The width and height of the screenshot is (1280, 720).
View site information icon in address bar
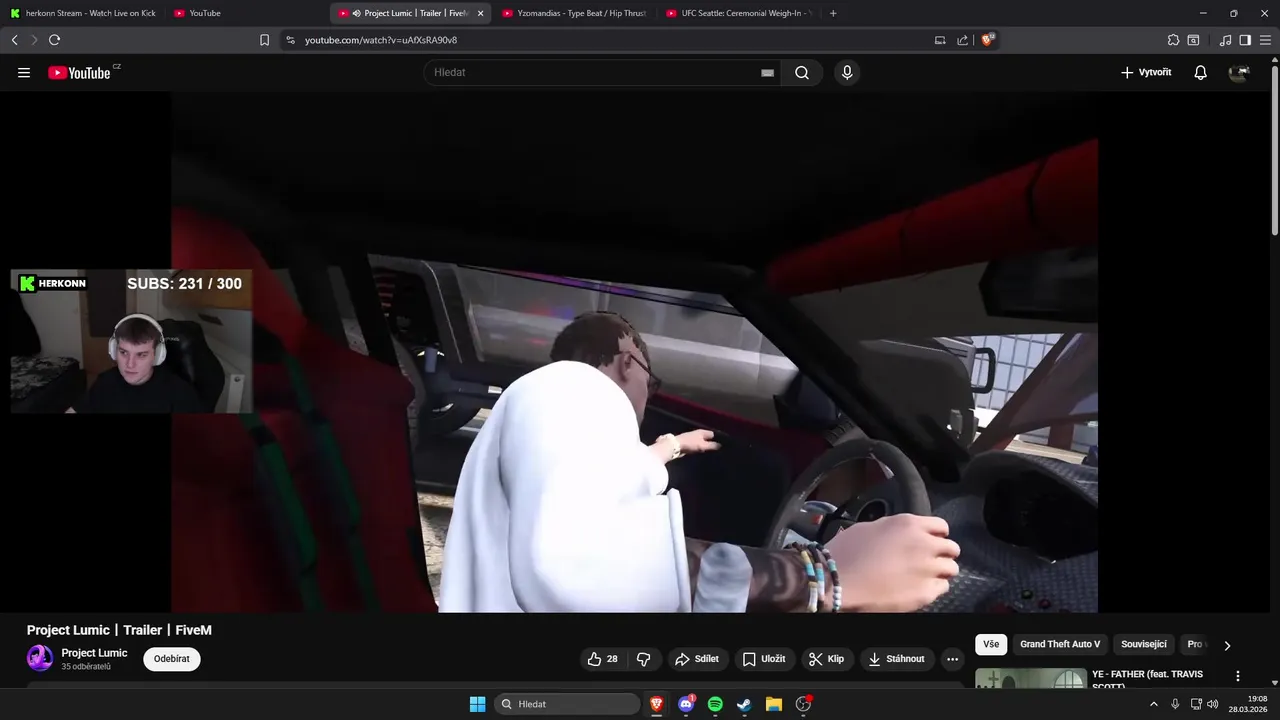pyautogui.click(x=290, y=40)
